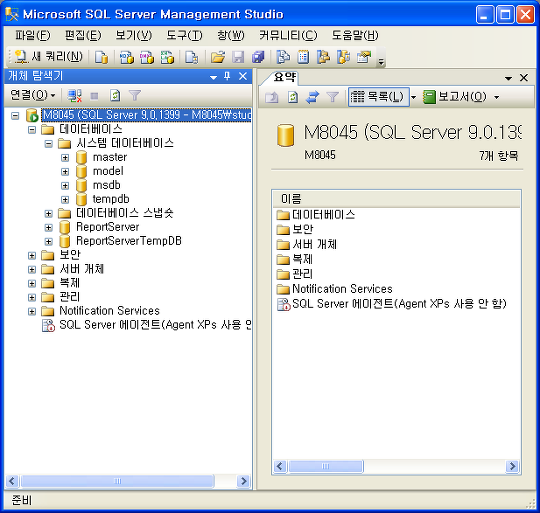Close the 개체 탐색기 panel
540x513 pixels.
pyautogui.click(x=243, y=76)
